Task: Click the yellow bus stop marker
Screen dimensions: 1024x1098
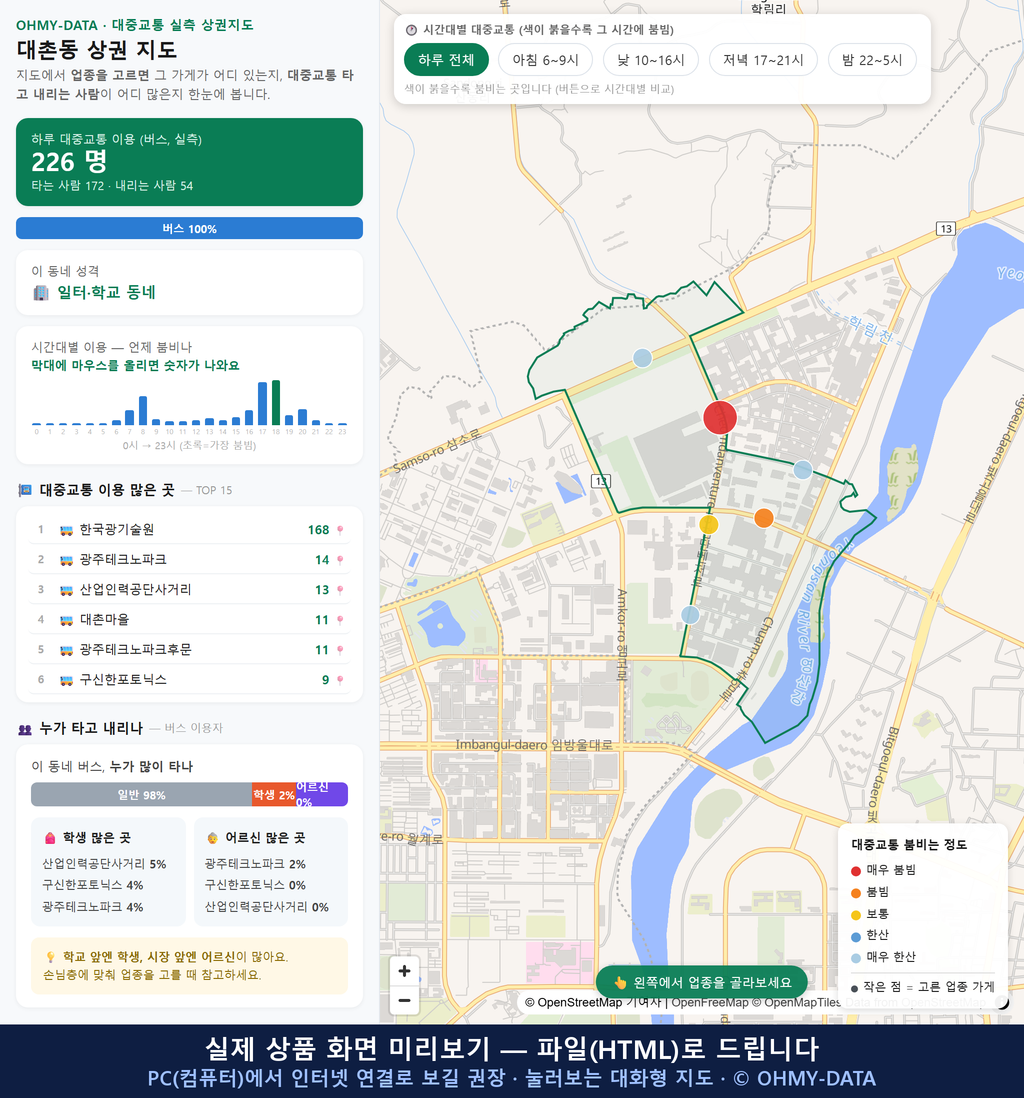Action: 709,524
